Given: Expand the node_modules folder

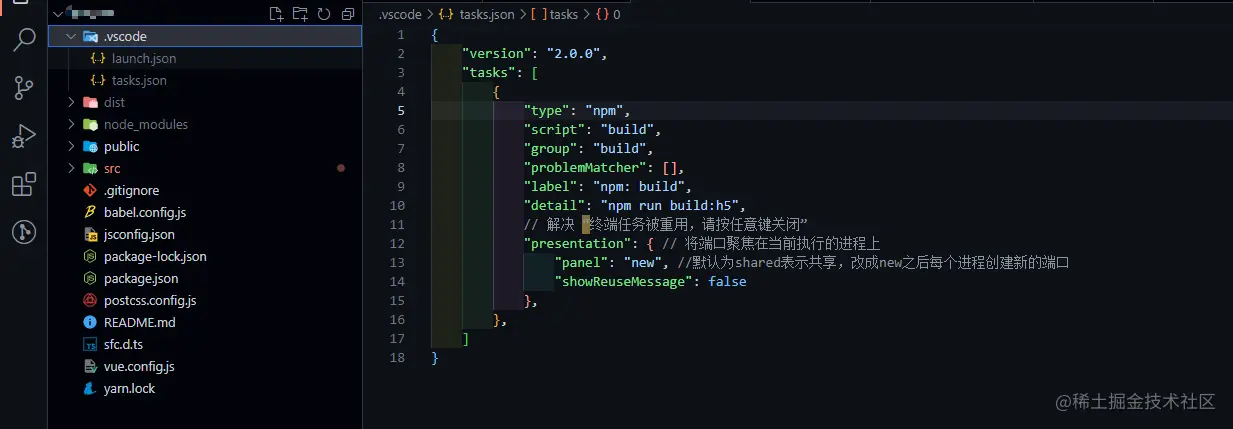Looking at the screenshot, I should [x=71, y=124].
